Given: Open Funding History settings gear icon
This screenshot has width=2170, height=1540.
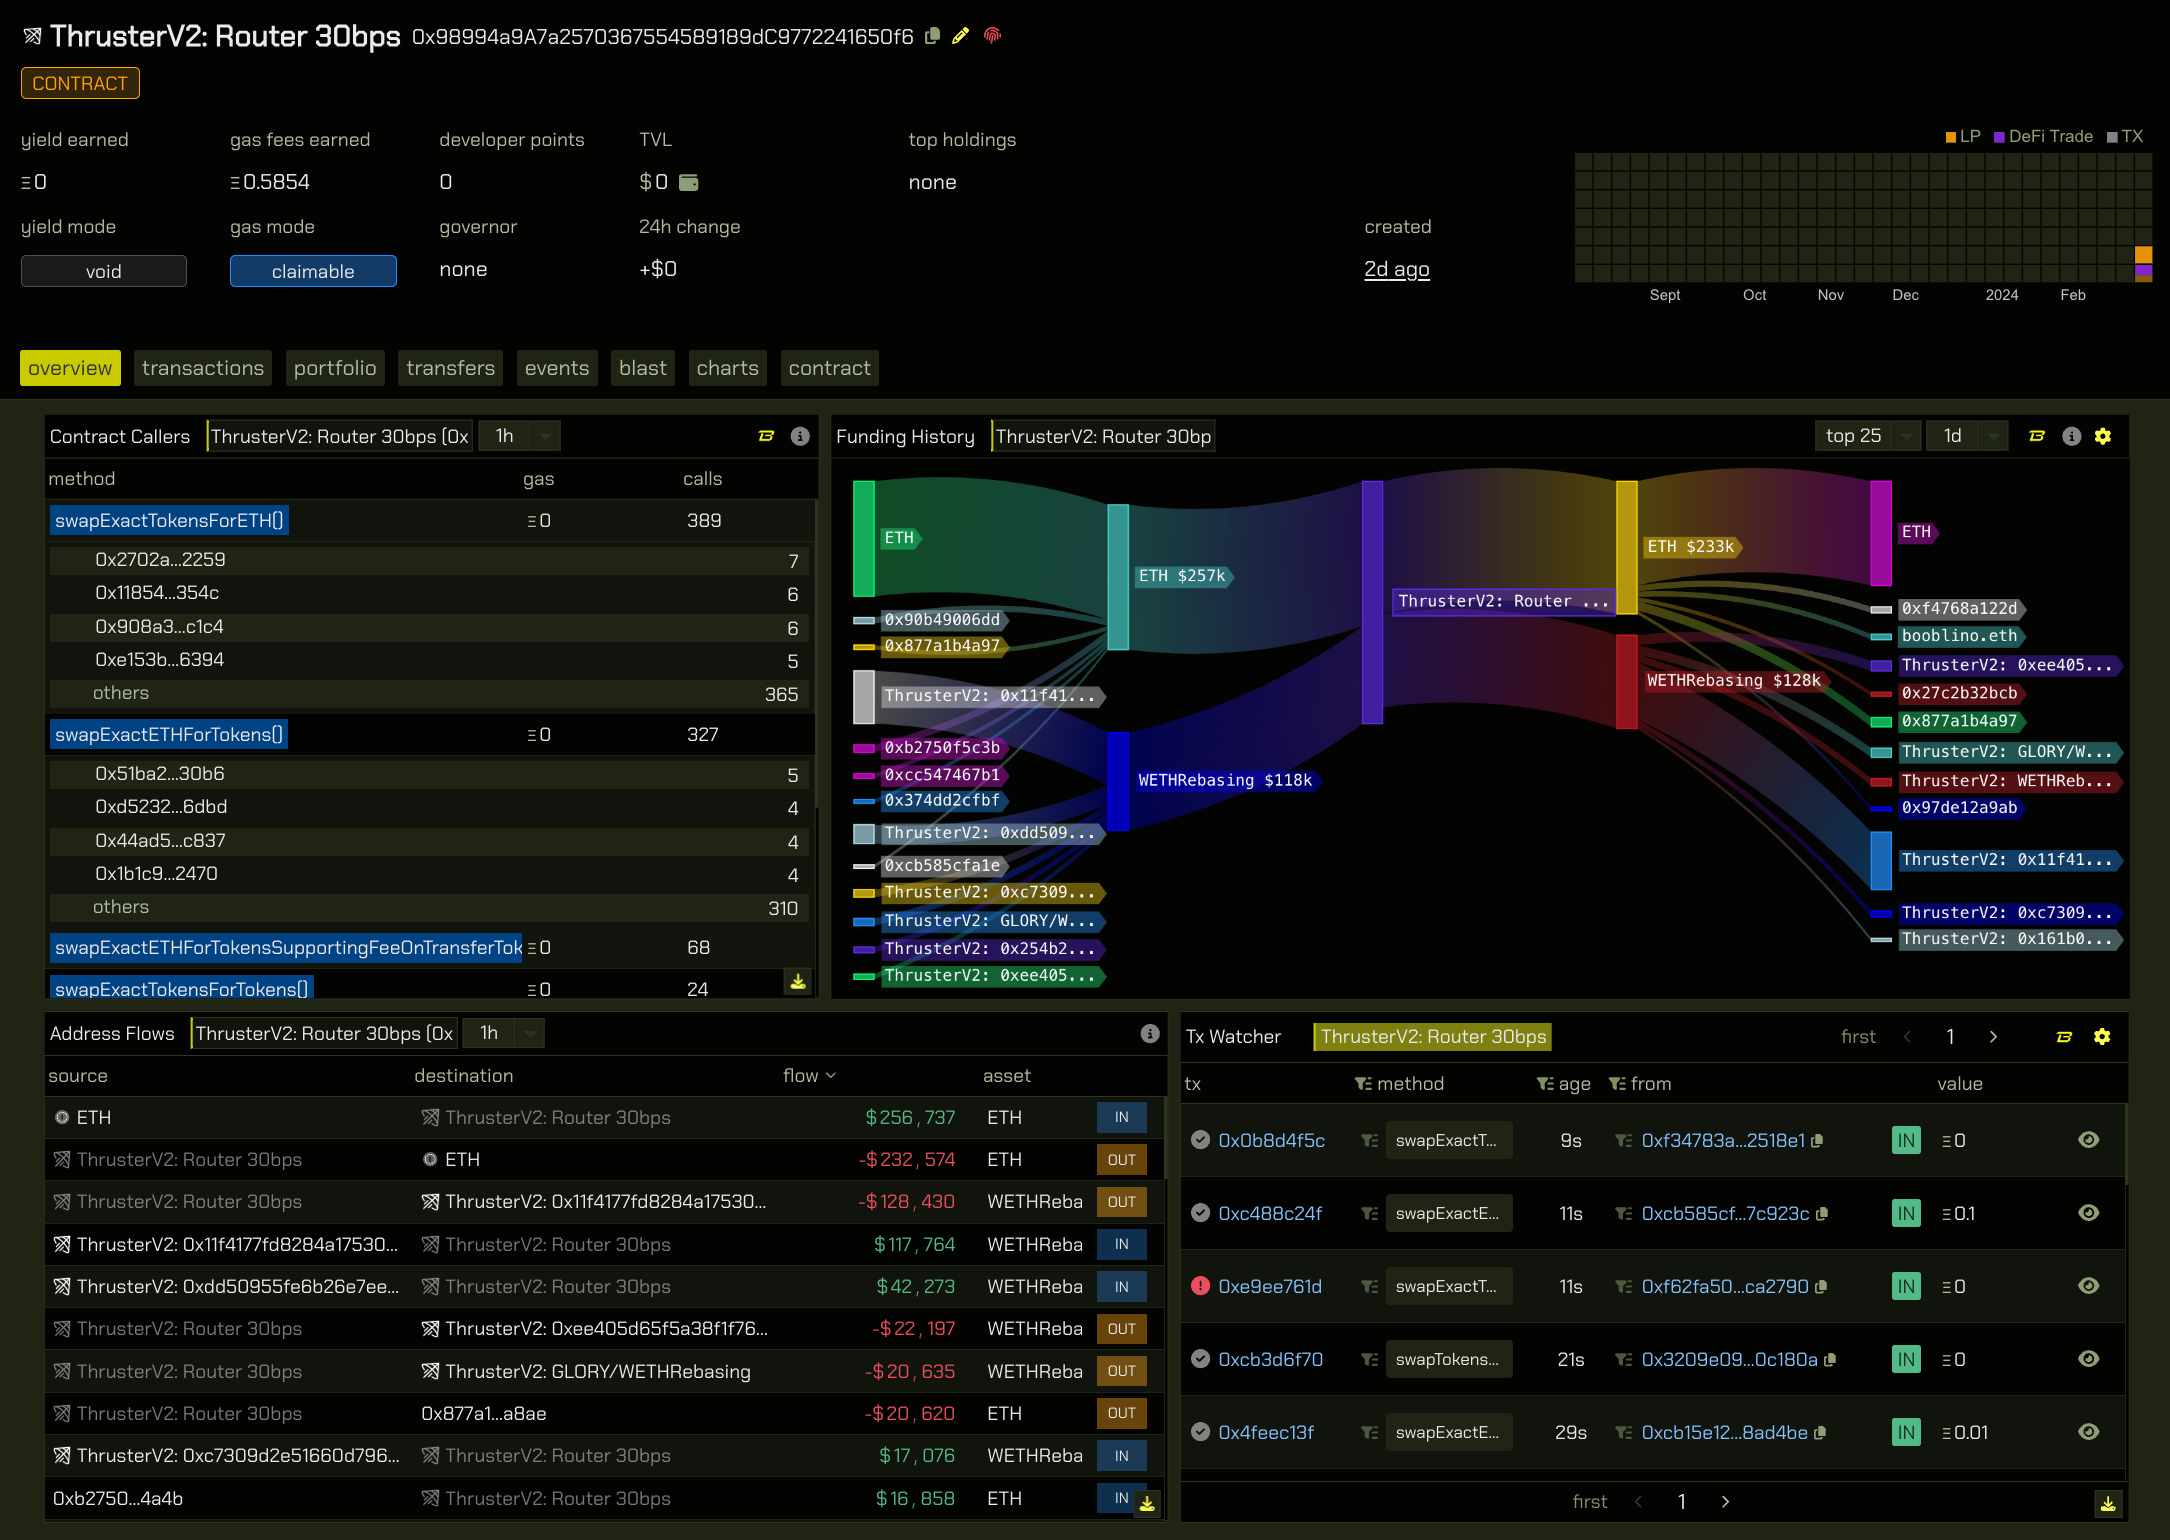Looking at the screenshot, I should (2103, 436).
